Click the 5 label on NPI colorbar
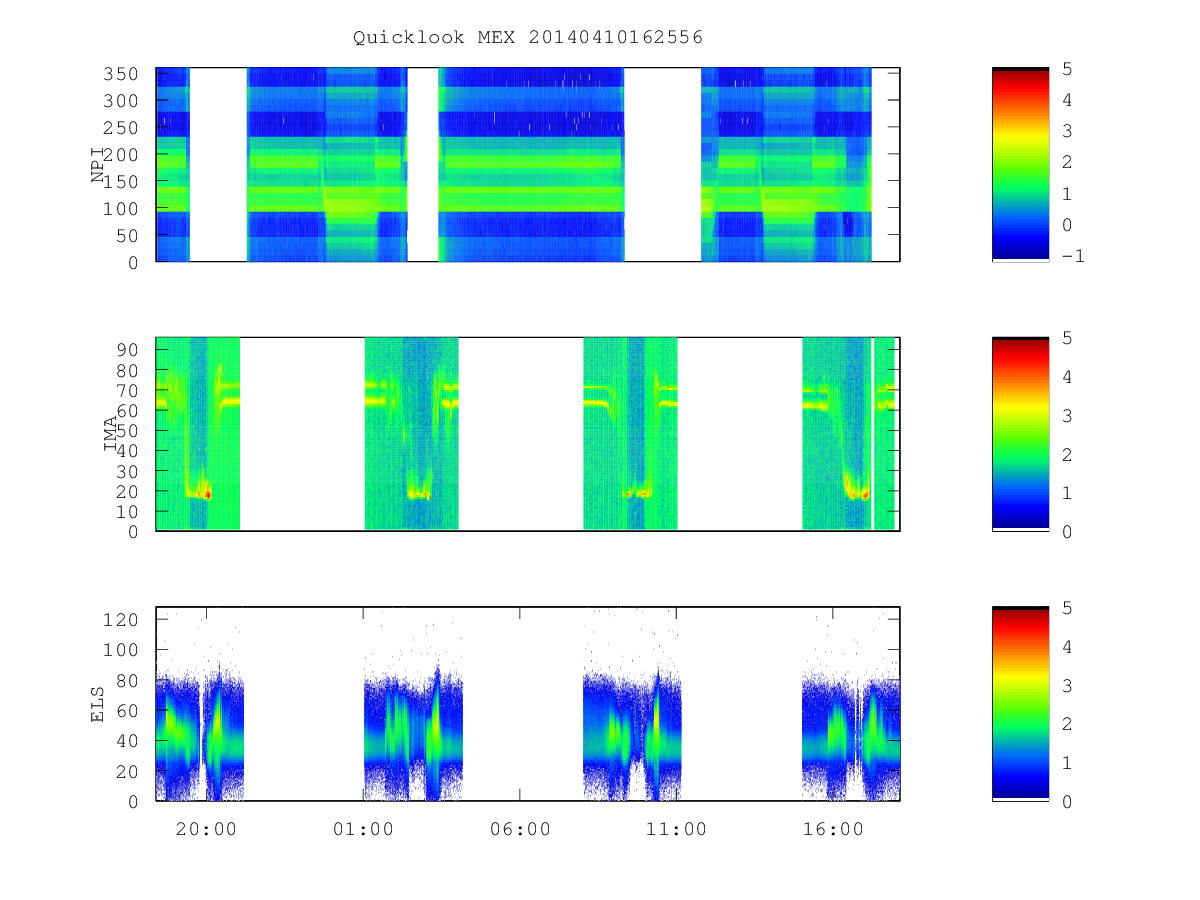Screen dimensions: 1200x900 [x=1067, y=68]
